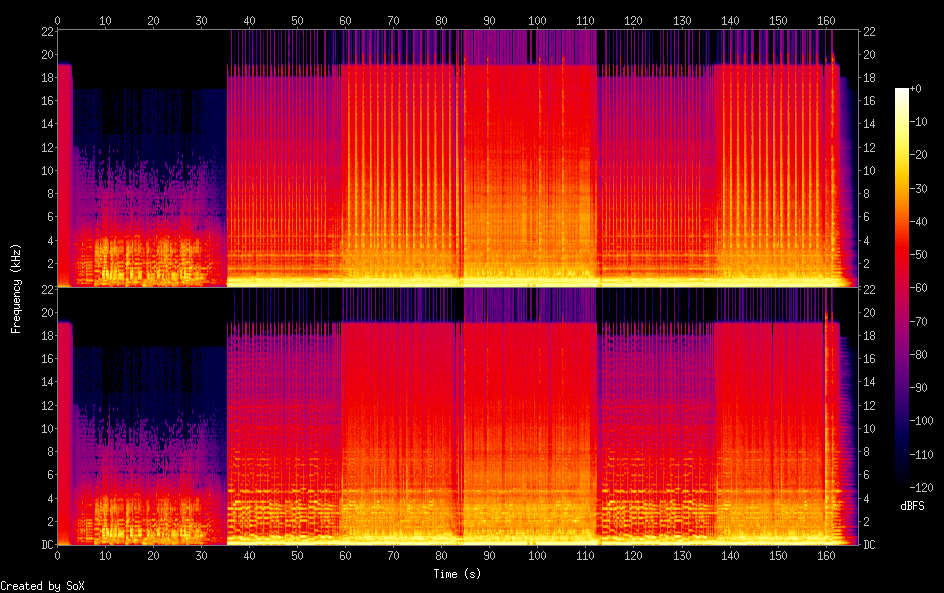
Task: Click the 70 mark on the bottom time axis
Action: 394,555
